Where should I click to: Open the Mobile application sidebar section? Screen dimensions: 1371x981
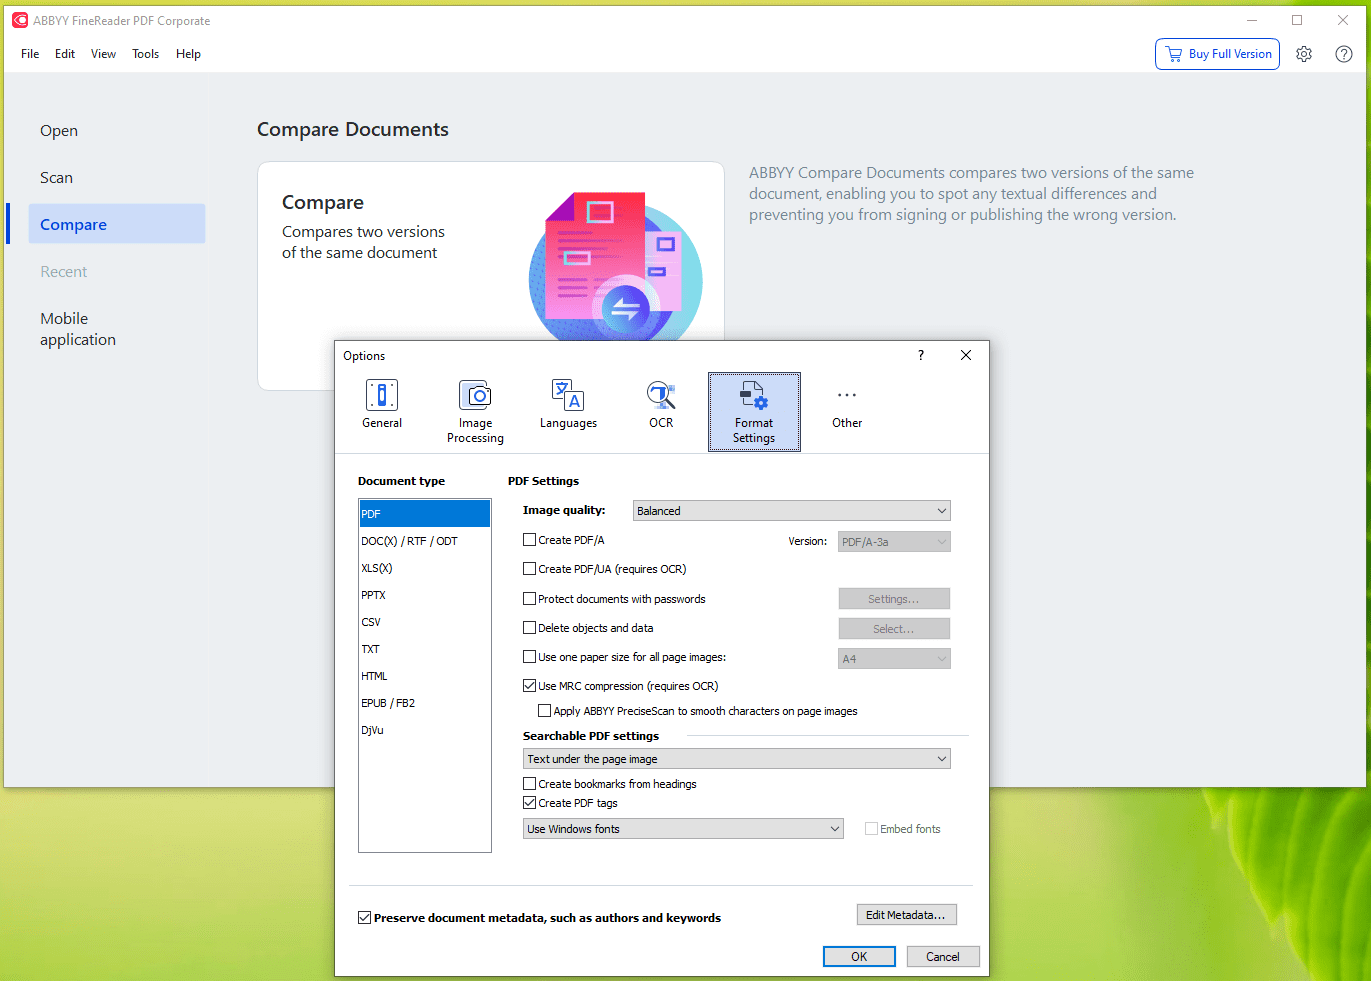click(x=117, y=329)
